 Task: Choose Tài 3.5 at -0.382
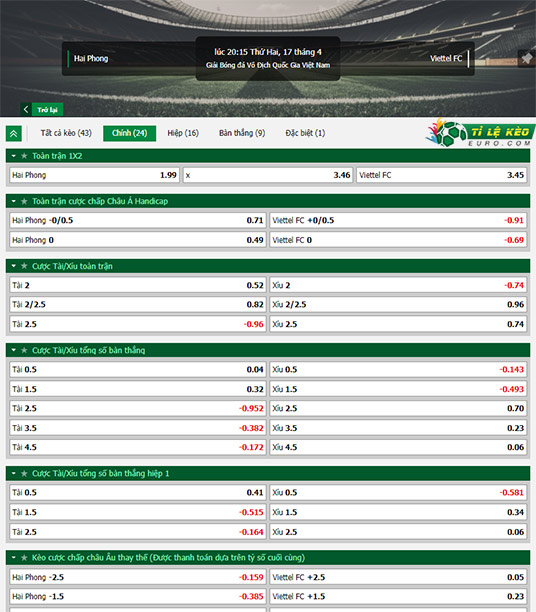(x=138, y=428)
